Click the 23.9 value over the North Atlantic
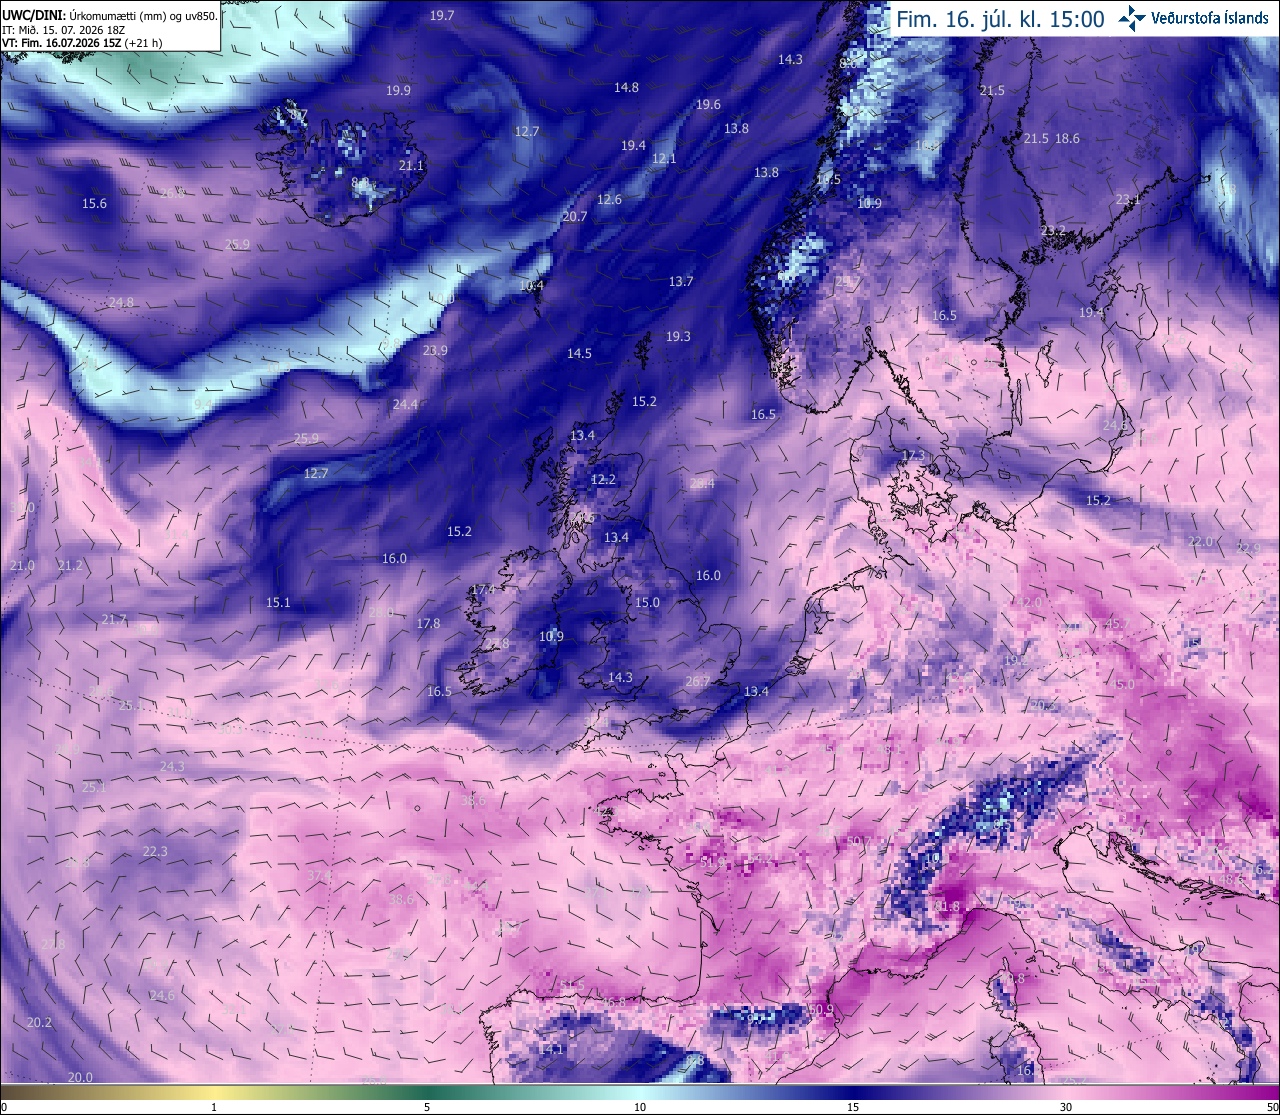Image resolution: width=1280 pixels, height=1115 pixels. coord(435,351)
